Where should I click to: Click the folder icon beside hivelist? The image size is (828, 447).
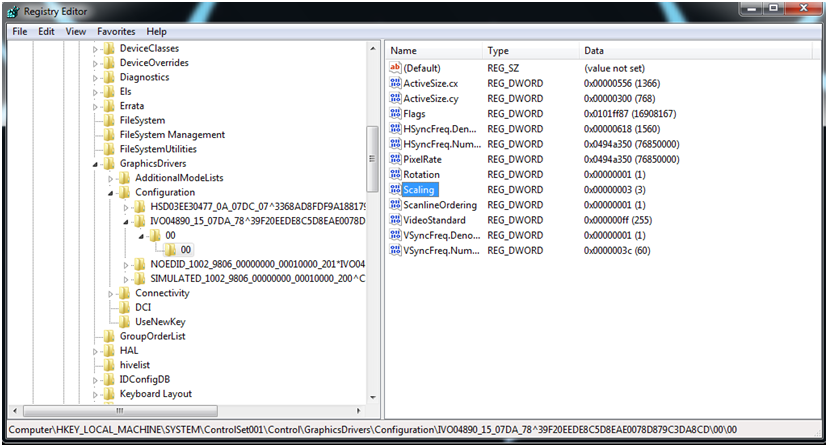(110, 365)
